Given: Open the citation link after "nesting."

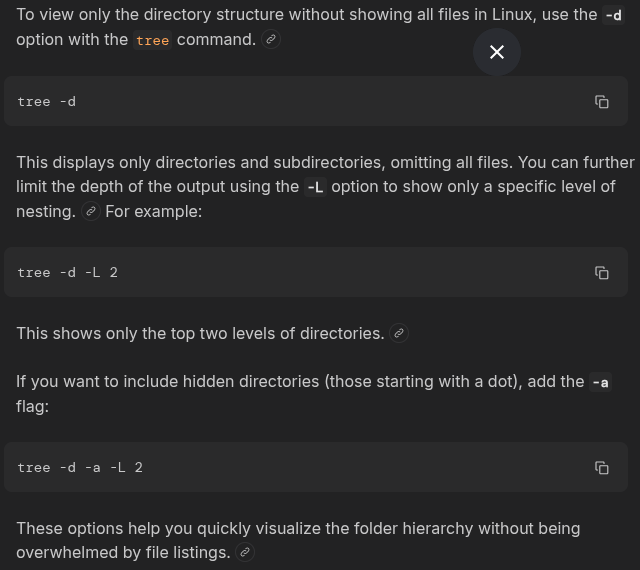Looking at the screenshot, I should [x=91, y=211].
